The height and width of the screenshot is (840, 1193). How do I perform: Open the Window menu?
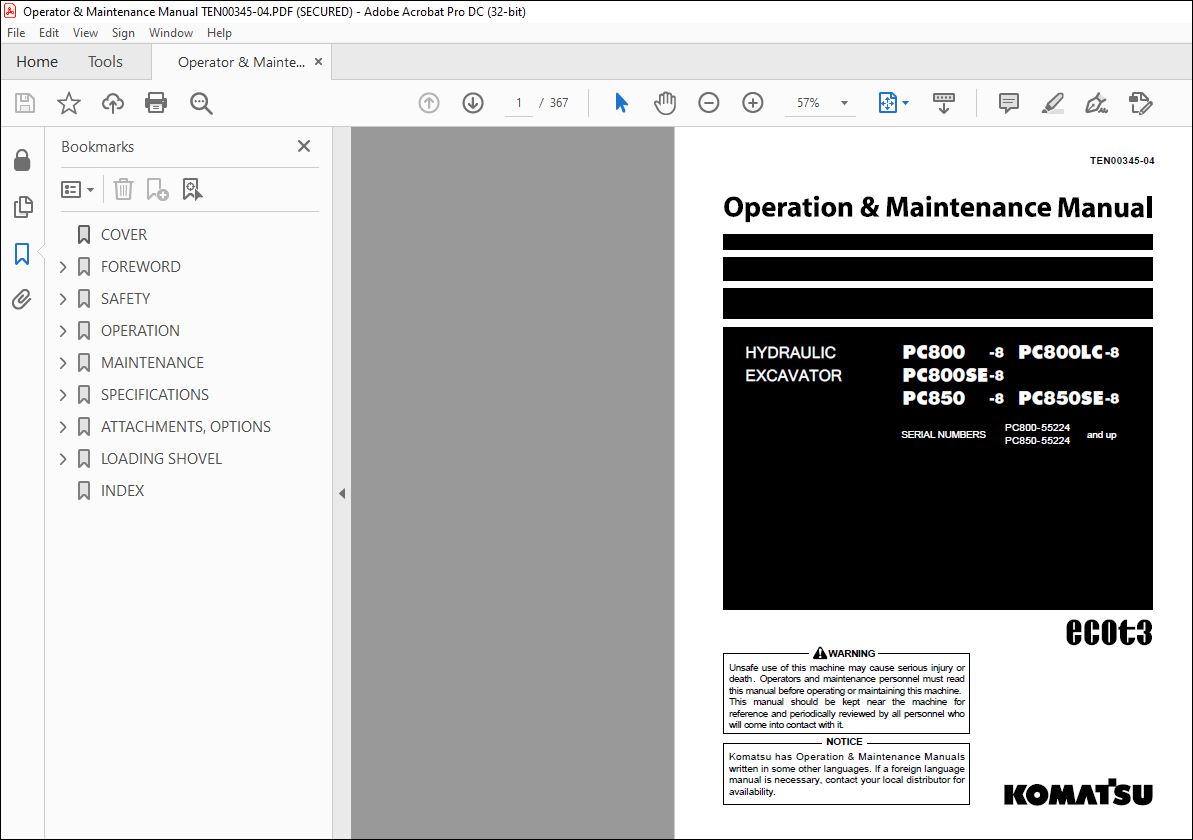(170, 33)
